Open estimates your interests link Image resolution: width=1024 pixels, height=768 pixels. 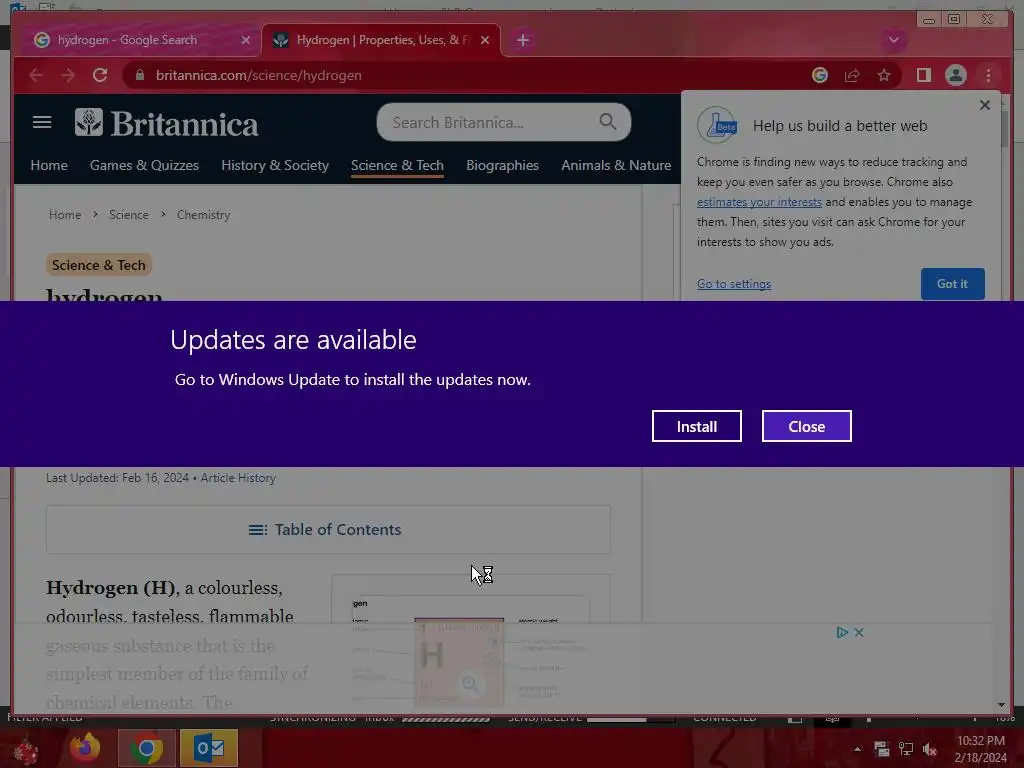point(759,202)
